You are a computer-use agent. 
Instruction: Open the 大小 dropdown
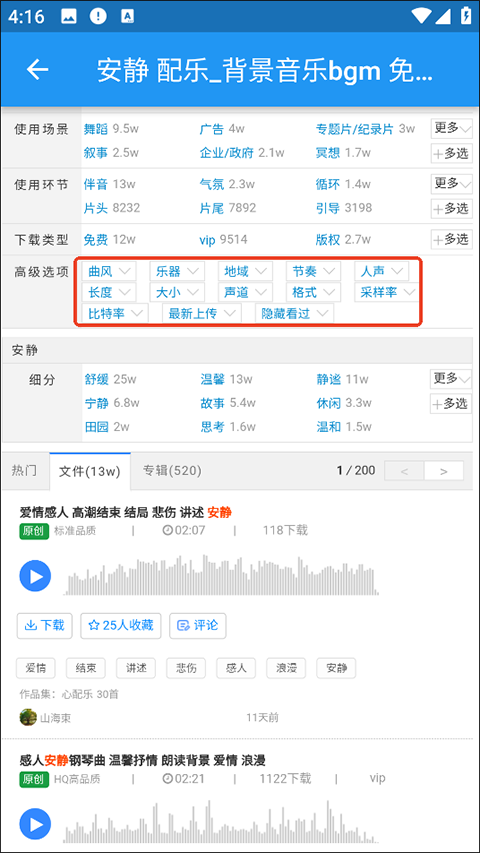click(177, 292)
